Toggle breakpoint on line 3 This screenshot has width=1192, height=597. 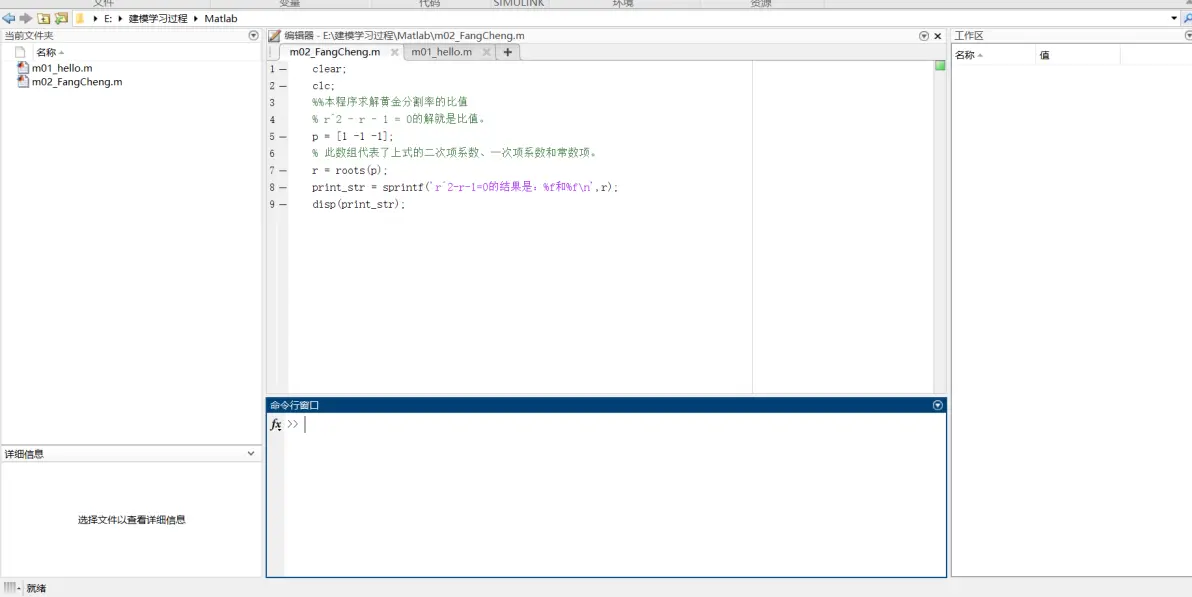283,103
